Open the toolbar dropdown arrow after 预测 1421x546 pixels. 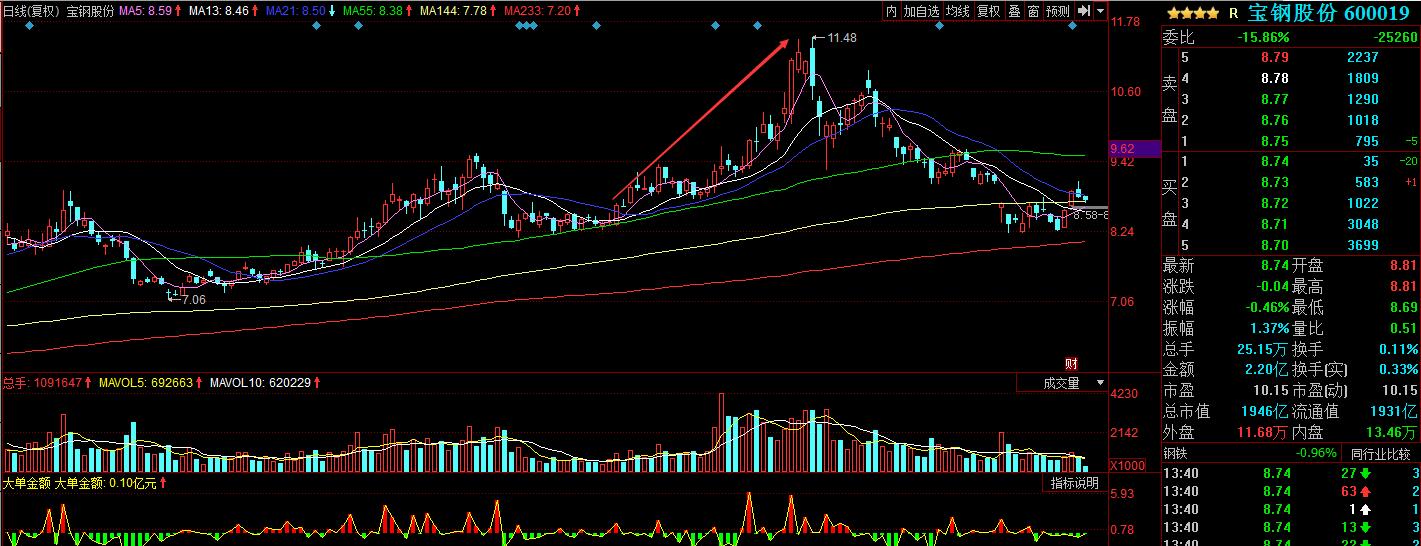(x=1101, y=11)
